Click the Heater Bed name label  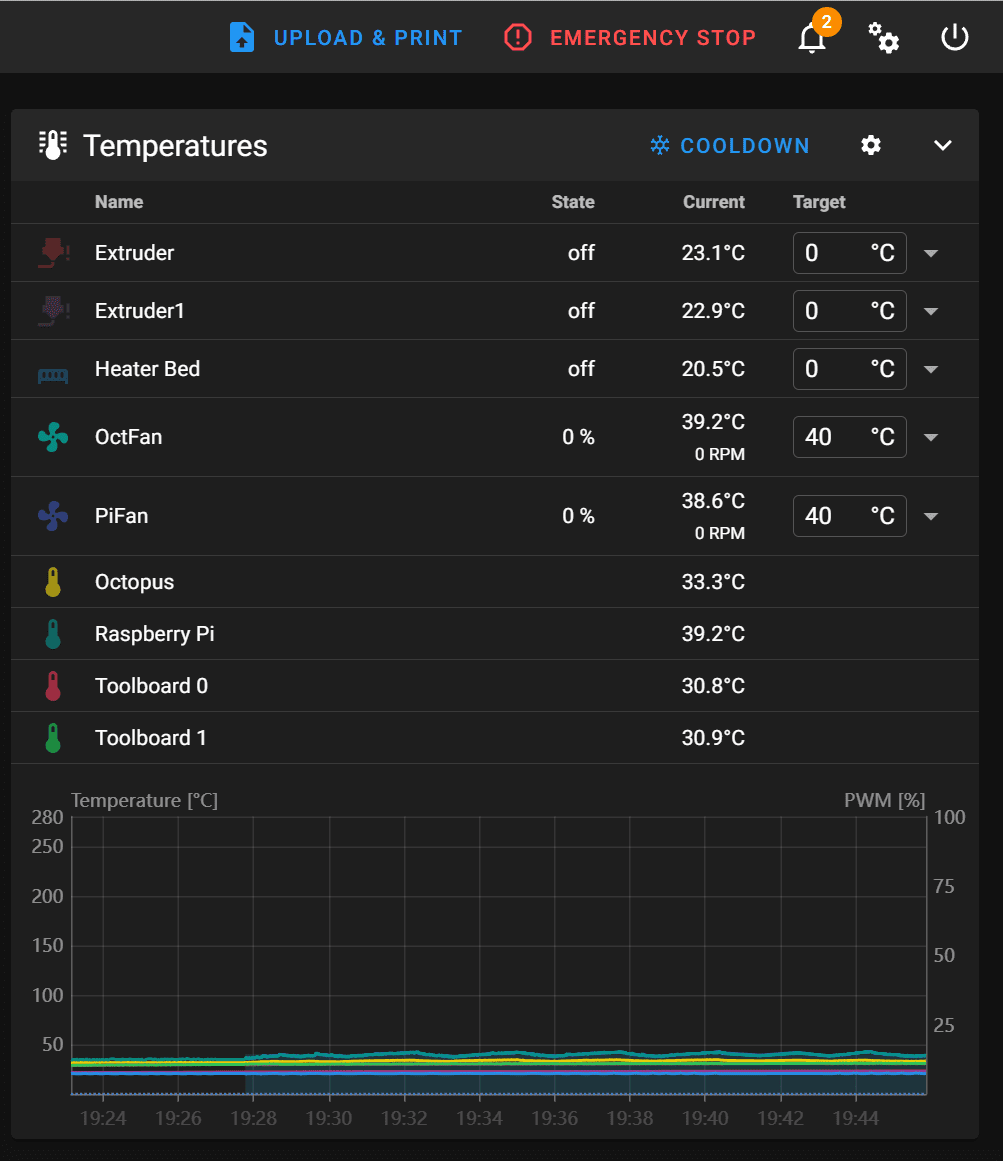(x=147, y=369)
